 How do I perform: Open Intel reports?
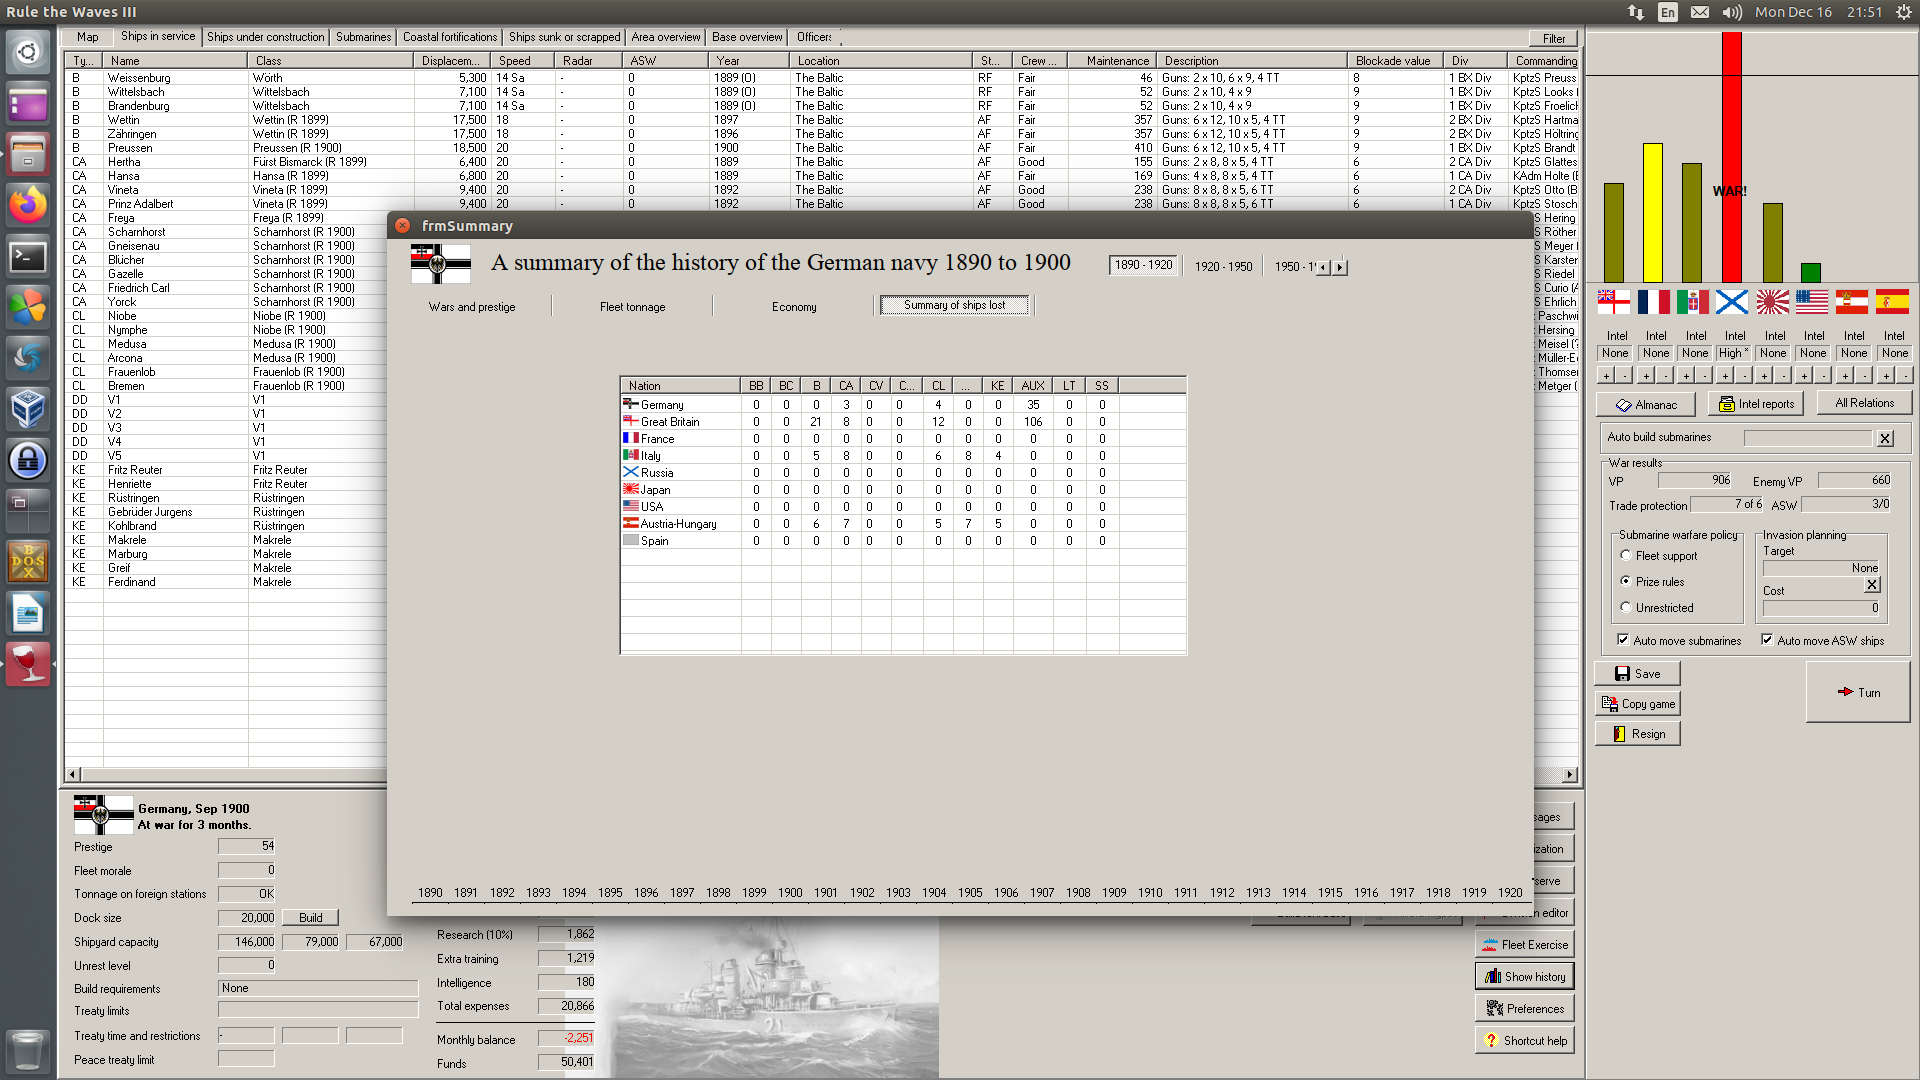click(x=1755, y=404)
